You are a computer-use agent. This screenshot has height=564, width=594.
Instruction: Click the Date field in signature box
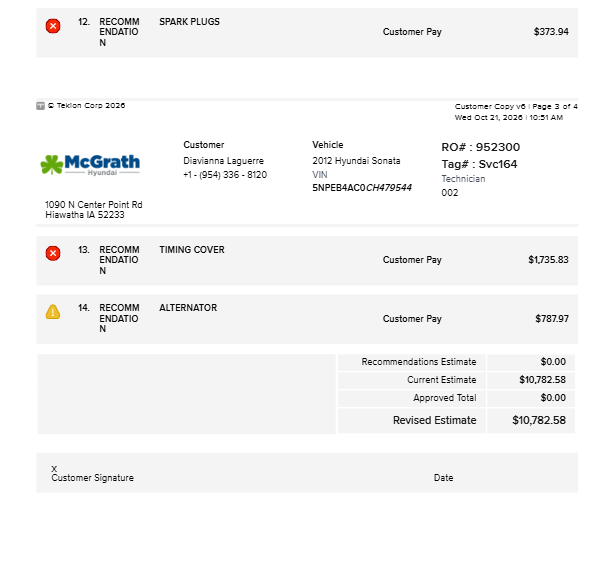tap(443, 478)
